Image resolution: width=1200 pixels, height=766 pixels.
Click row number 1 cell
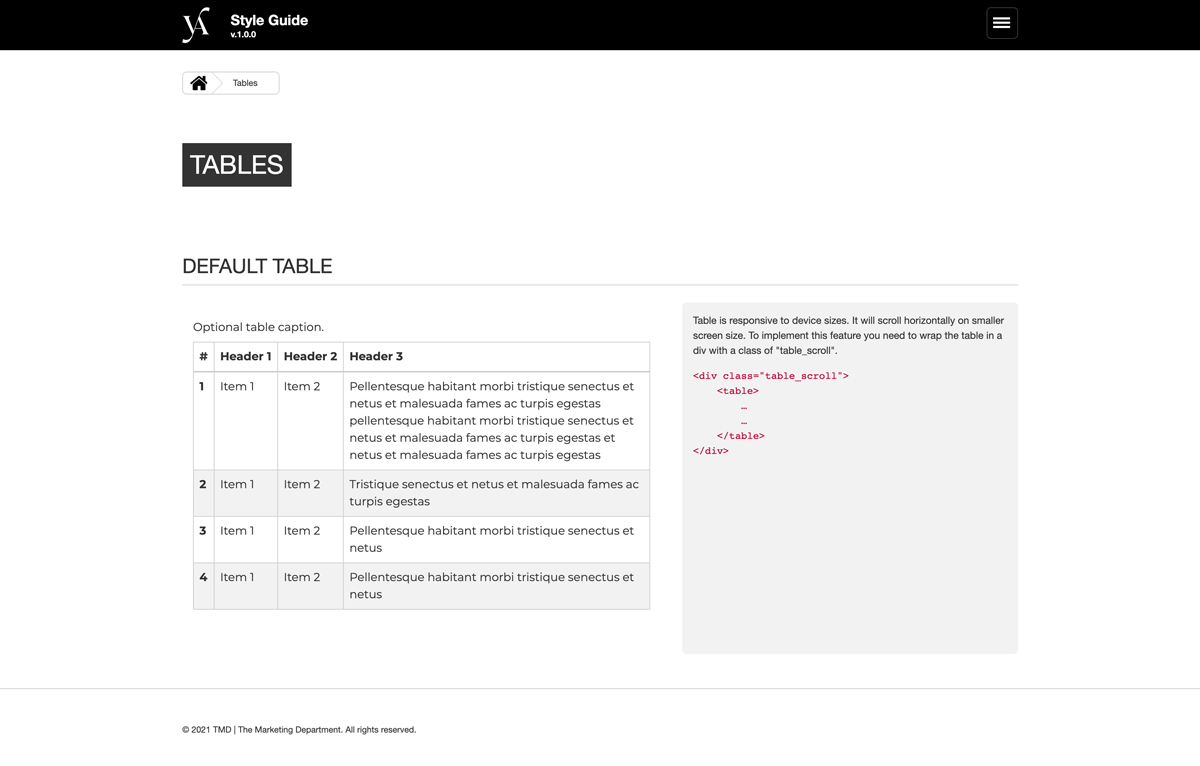point(202,387)
